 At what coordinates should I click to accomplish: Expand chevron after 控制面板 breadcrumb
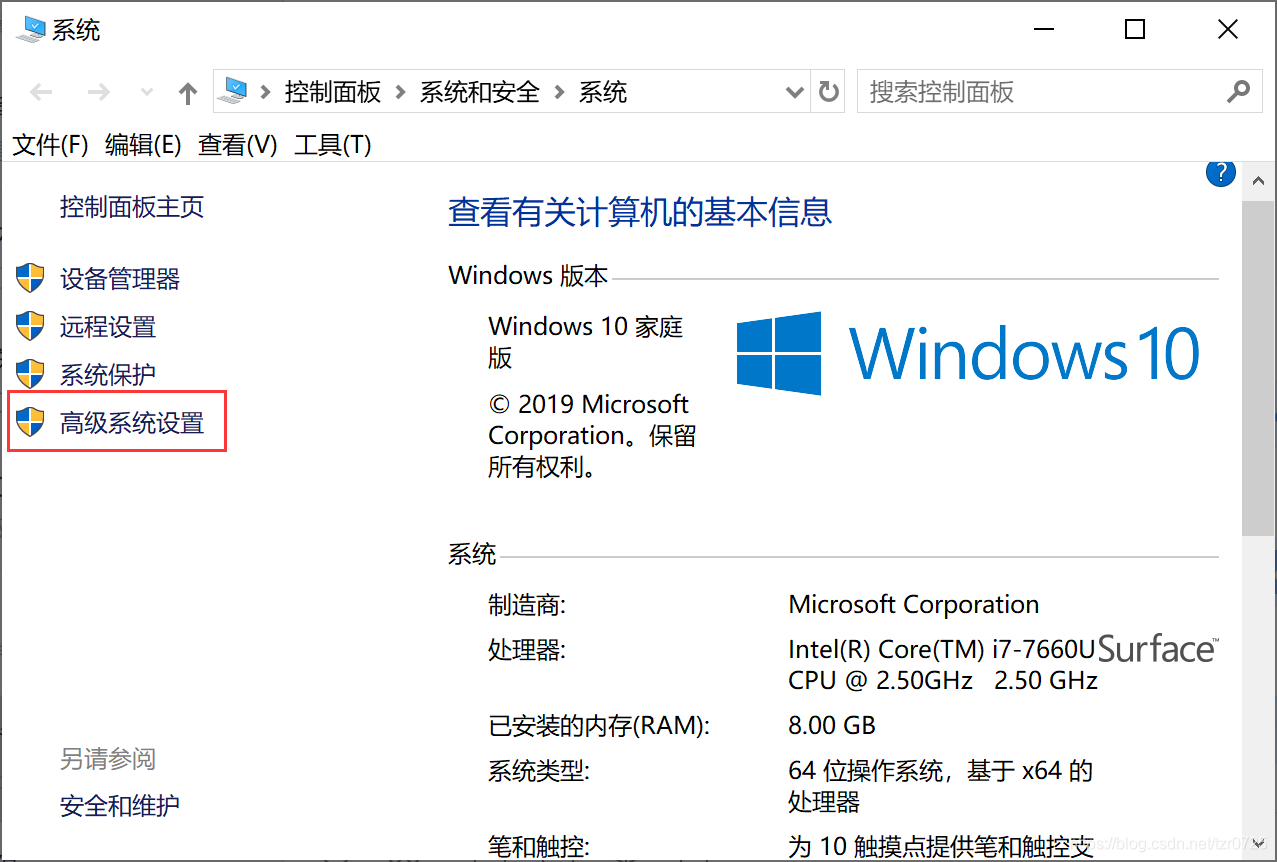tap(400, 93)
